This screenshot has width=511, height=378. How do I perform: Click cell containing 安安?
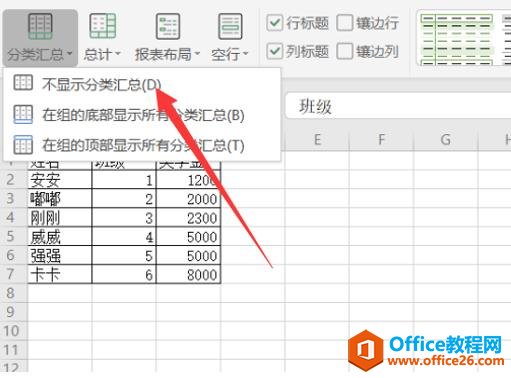(x=60, y=180)
